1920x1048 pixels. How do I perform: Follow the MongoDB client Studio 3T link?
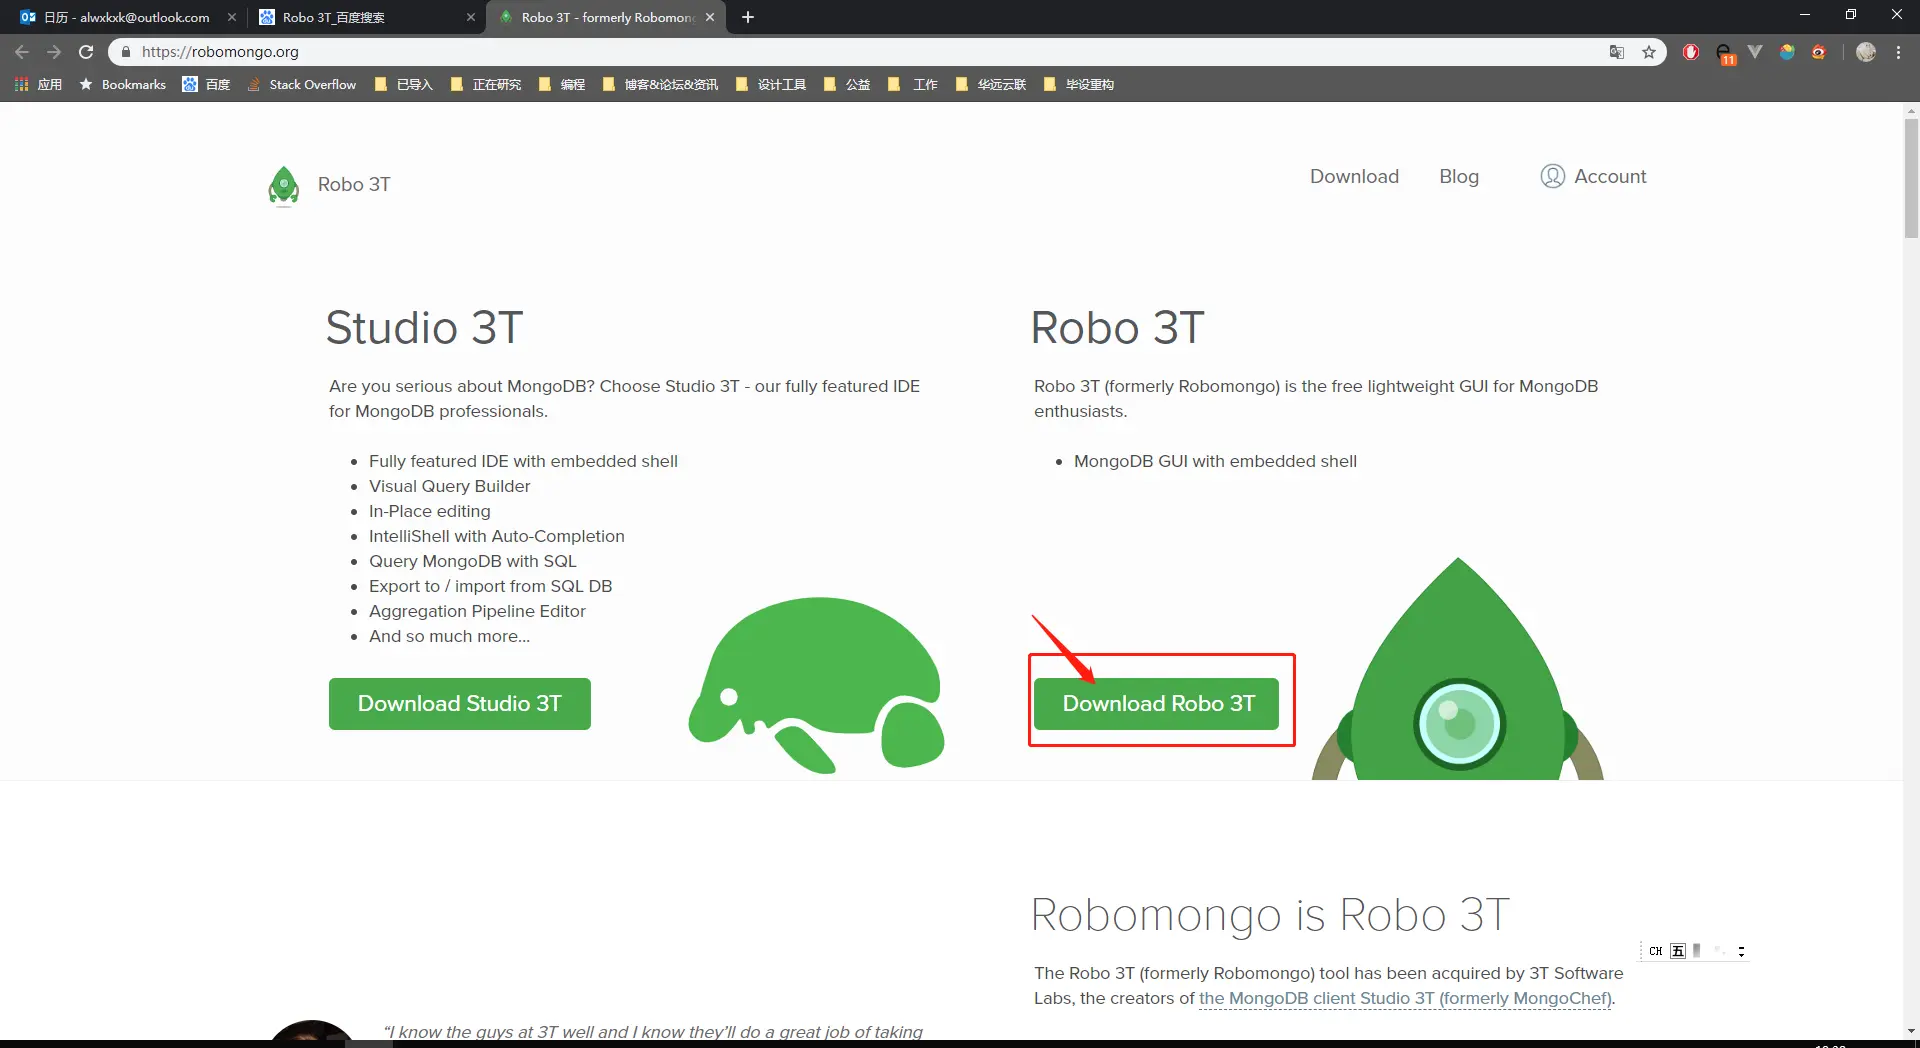tap(1405, 998)
